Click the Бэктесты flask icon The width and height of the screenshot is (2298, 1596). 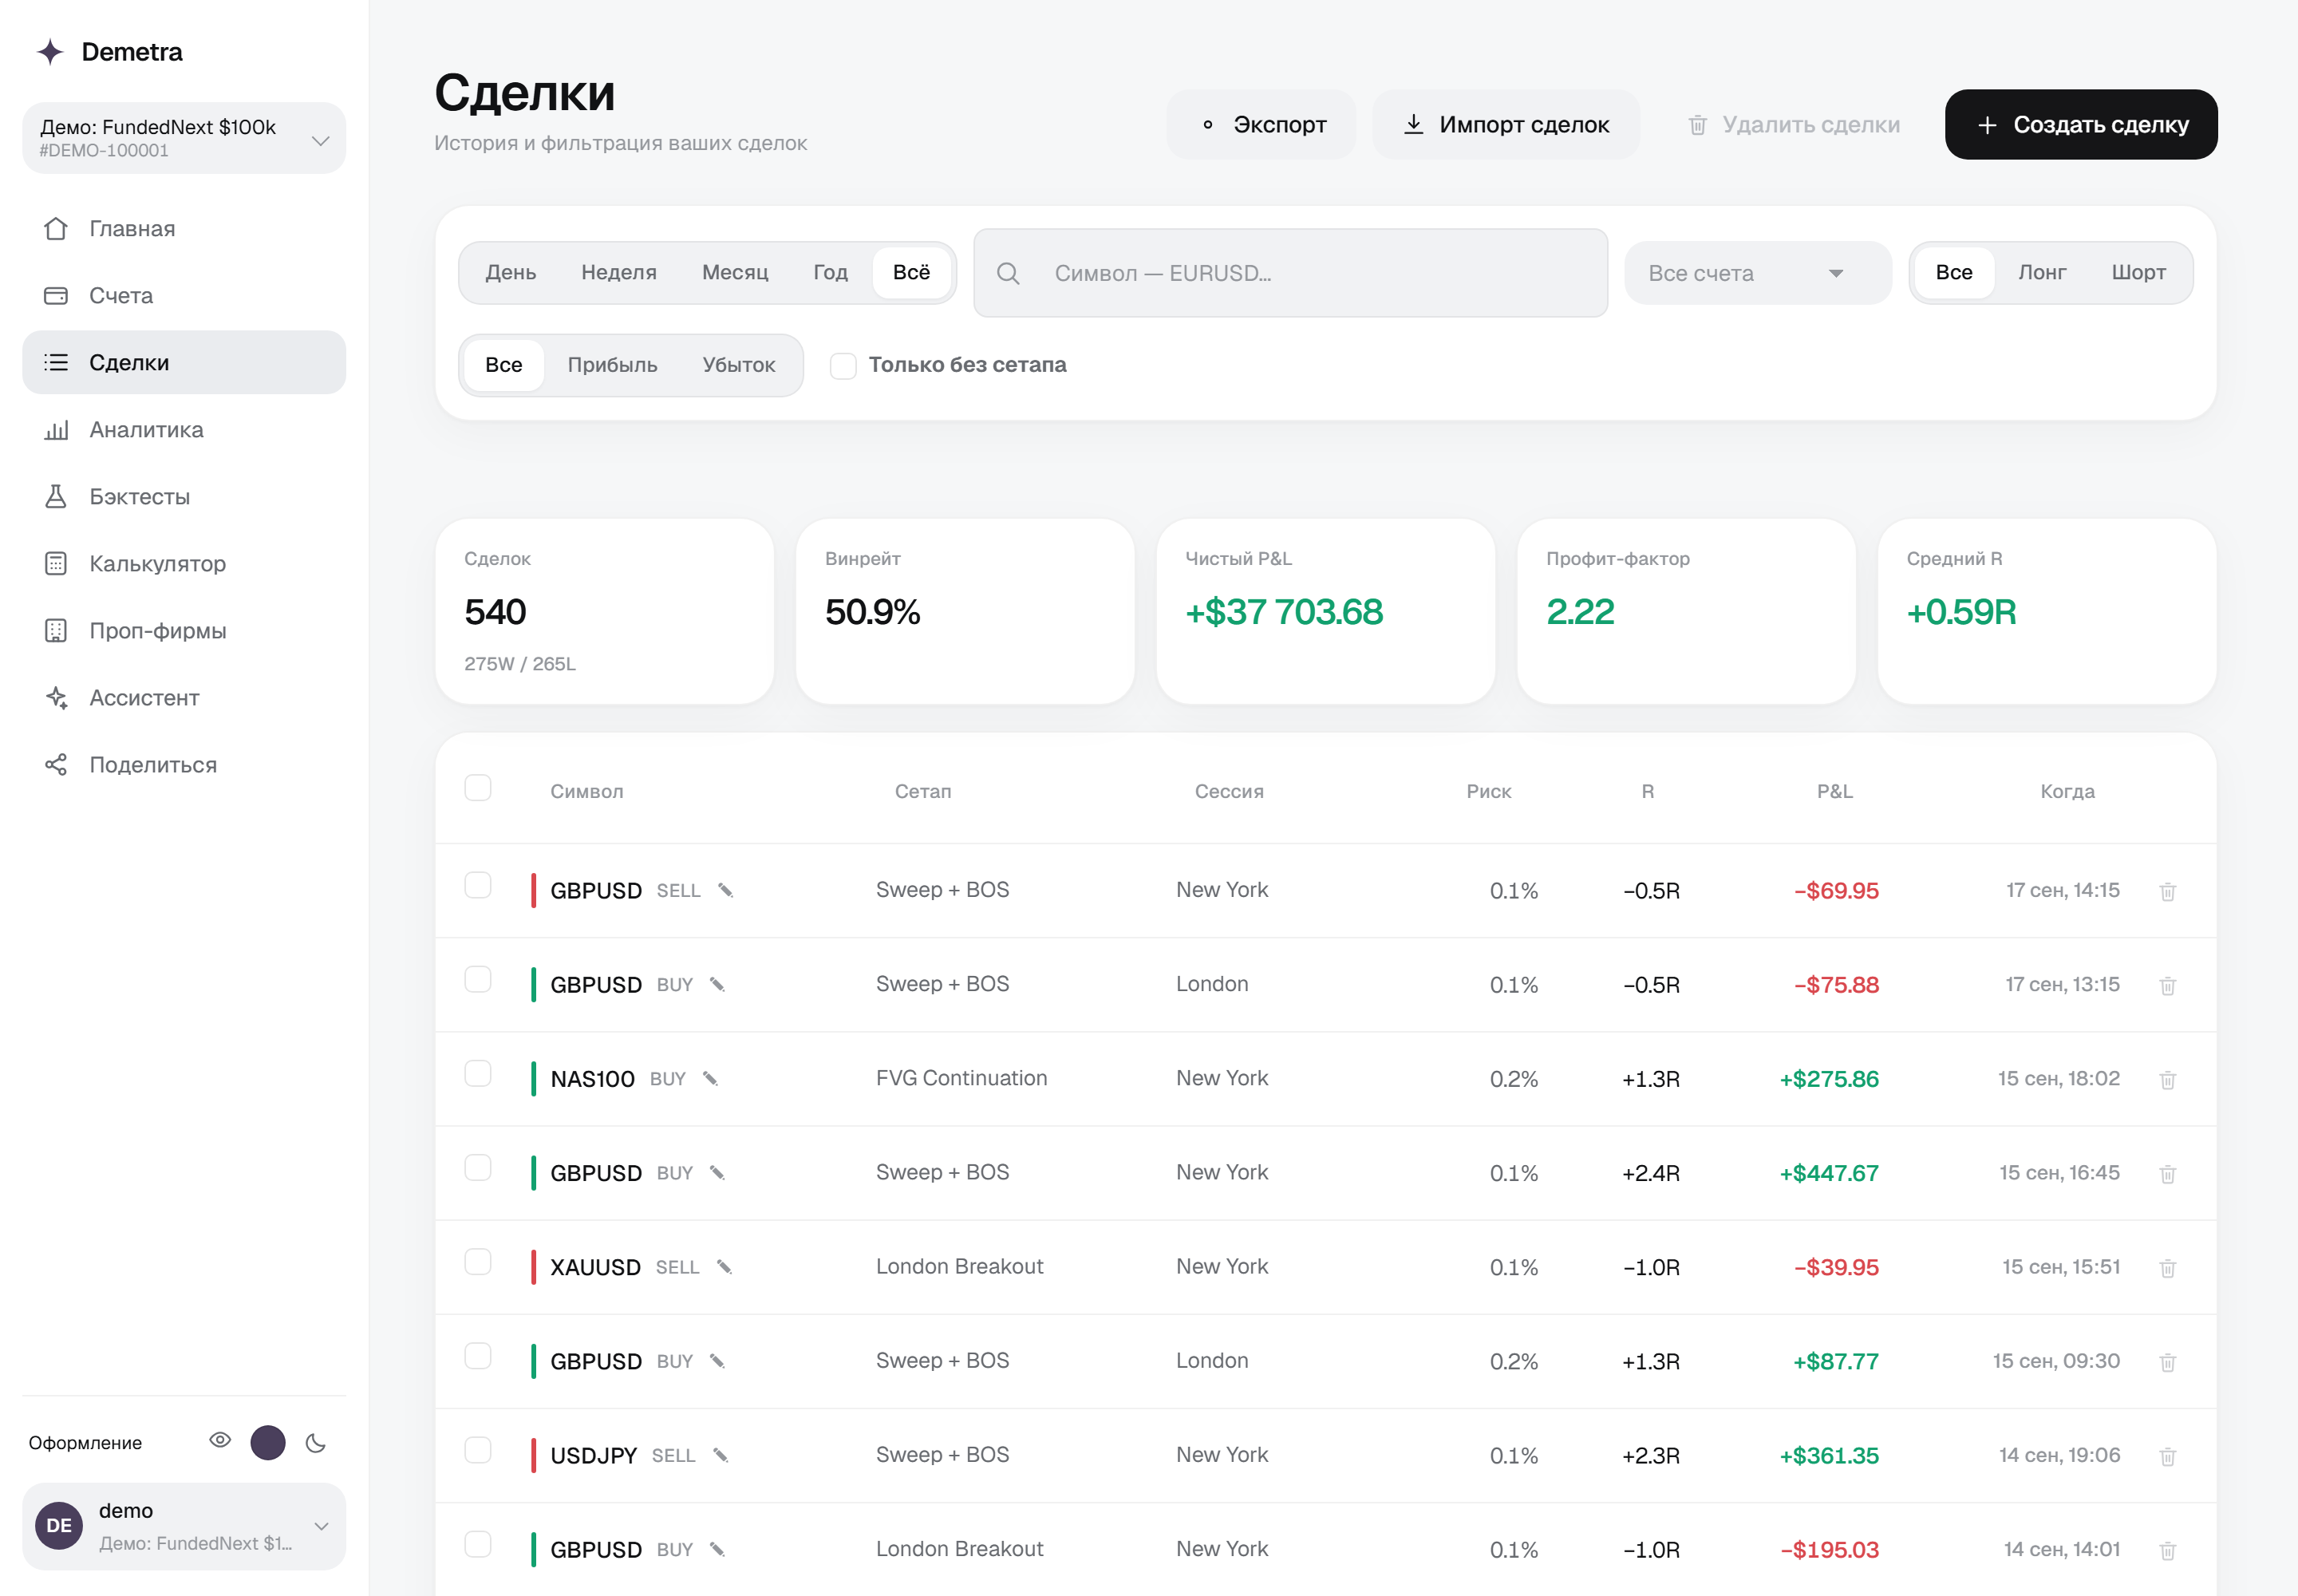click(x=56, y=497)
